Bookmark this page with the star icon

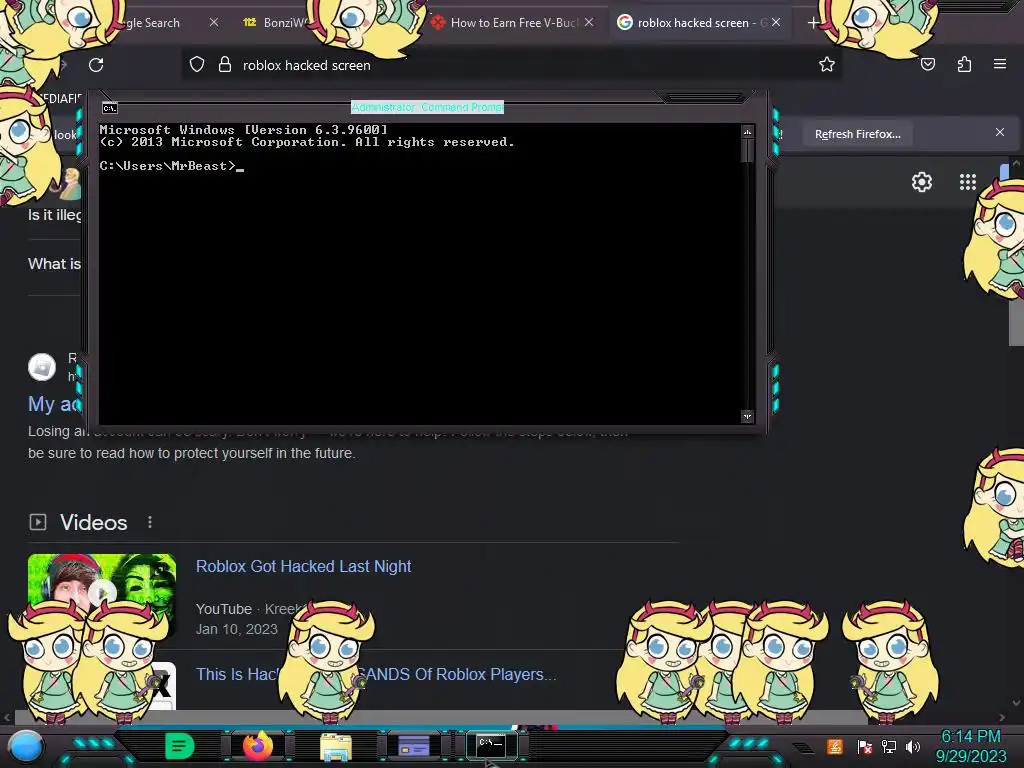tap(827, 64)
